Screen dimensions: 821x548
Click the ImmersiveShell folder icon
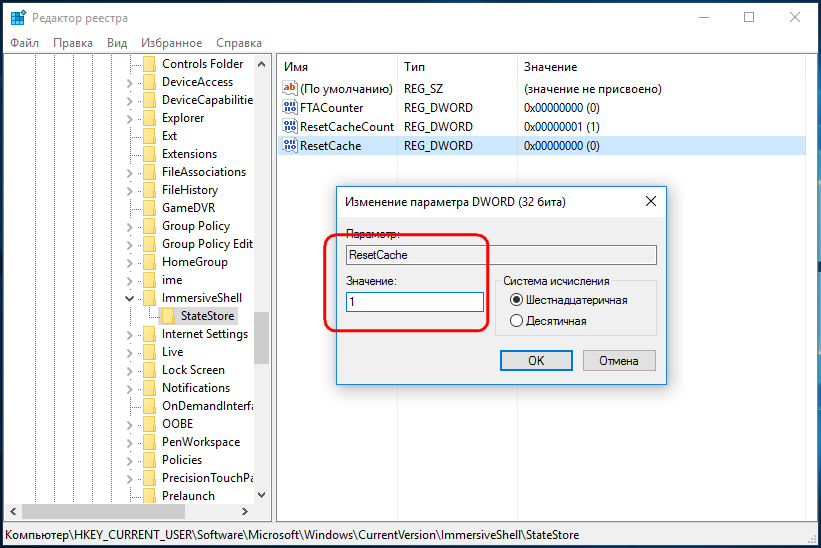(149, 298)
